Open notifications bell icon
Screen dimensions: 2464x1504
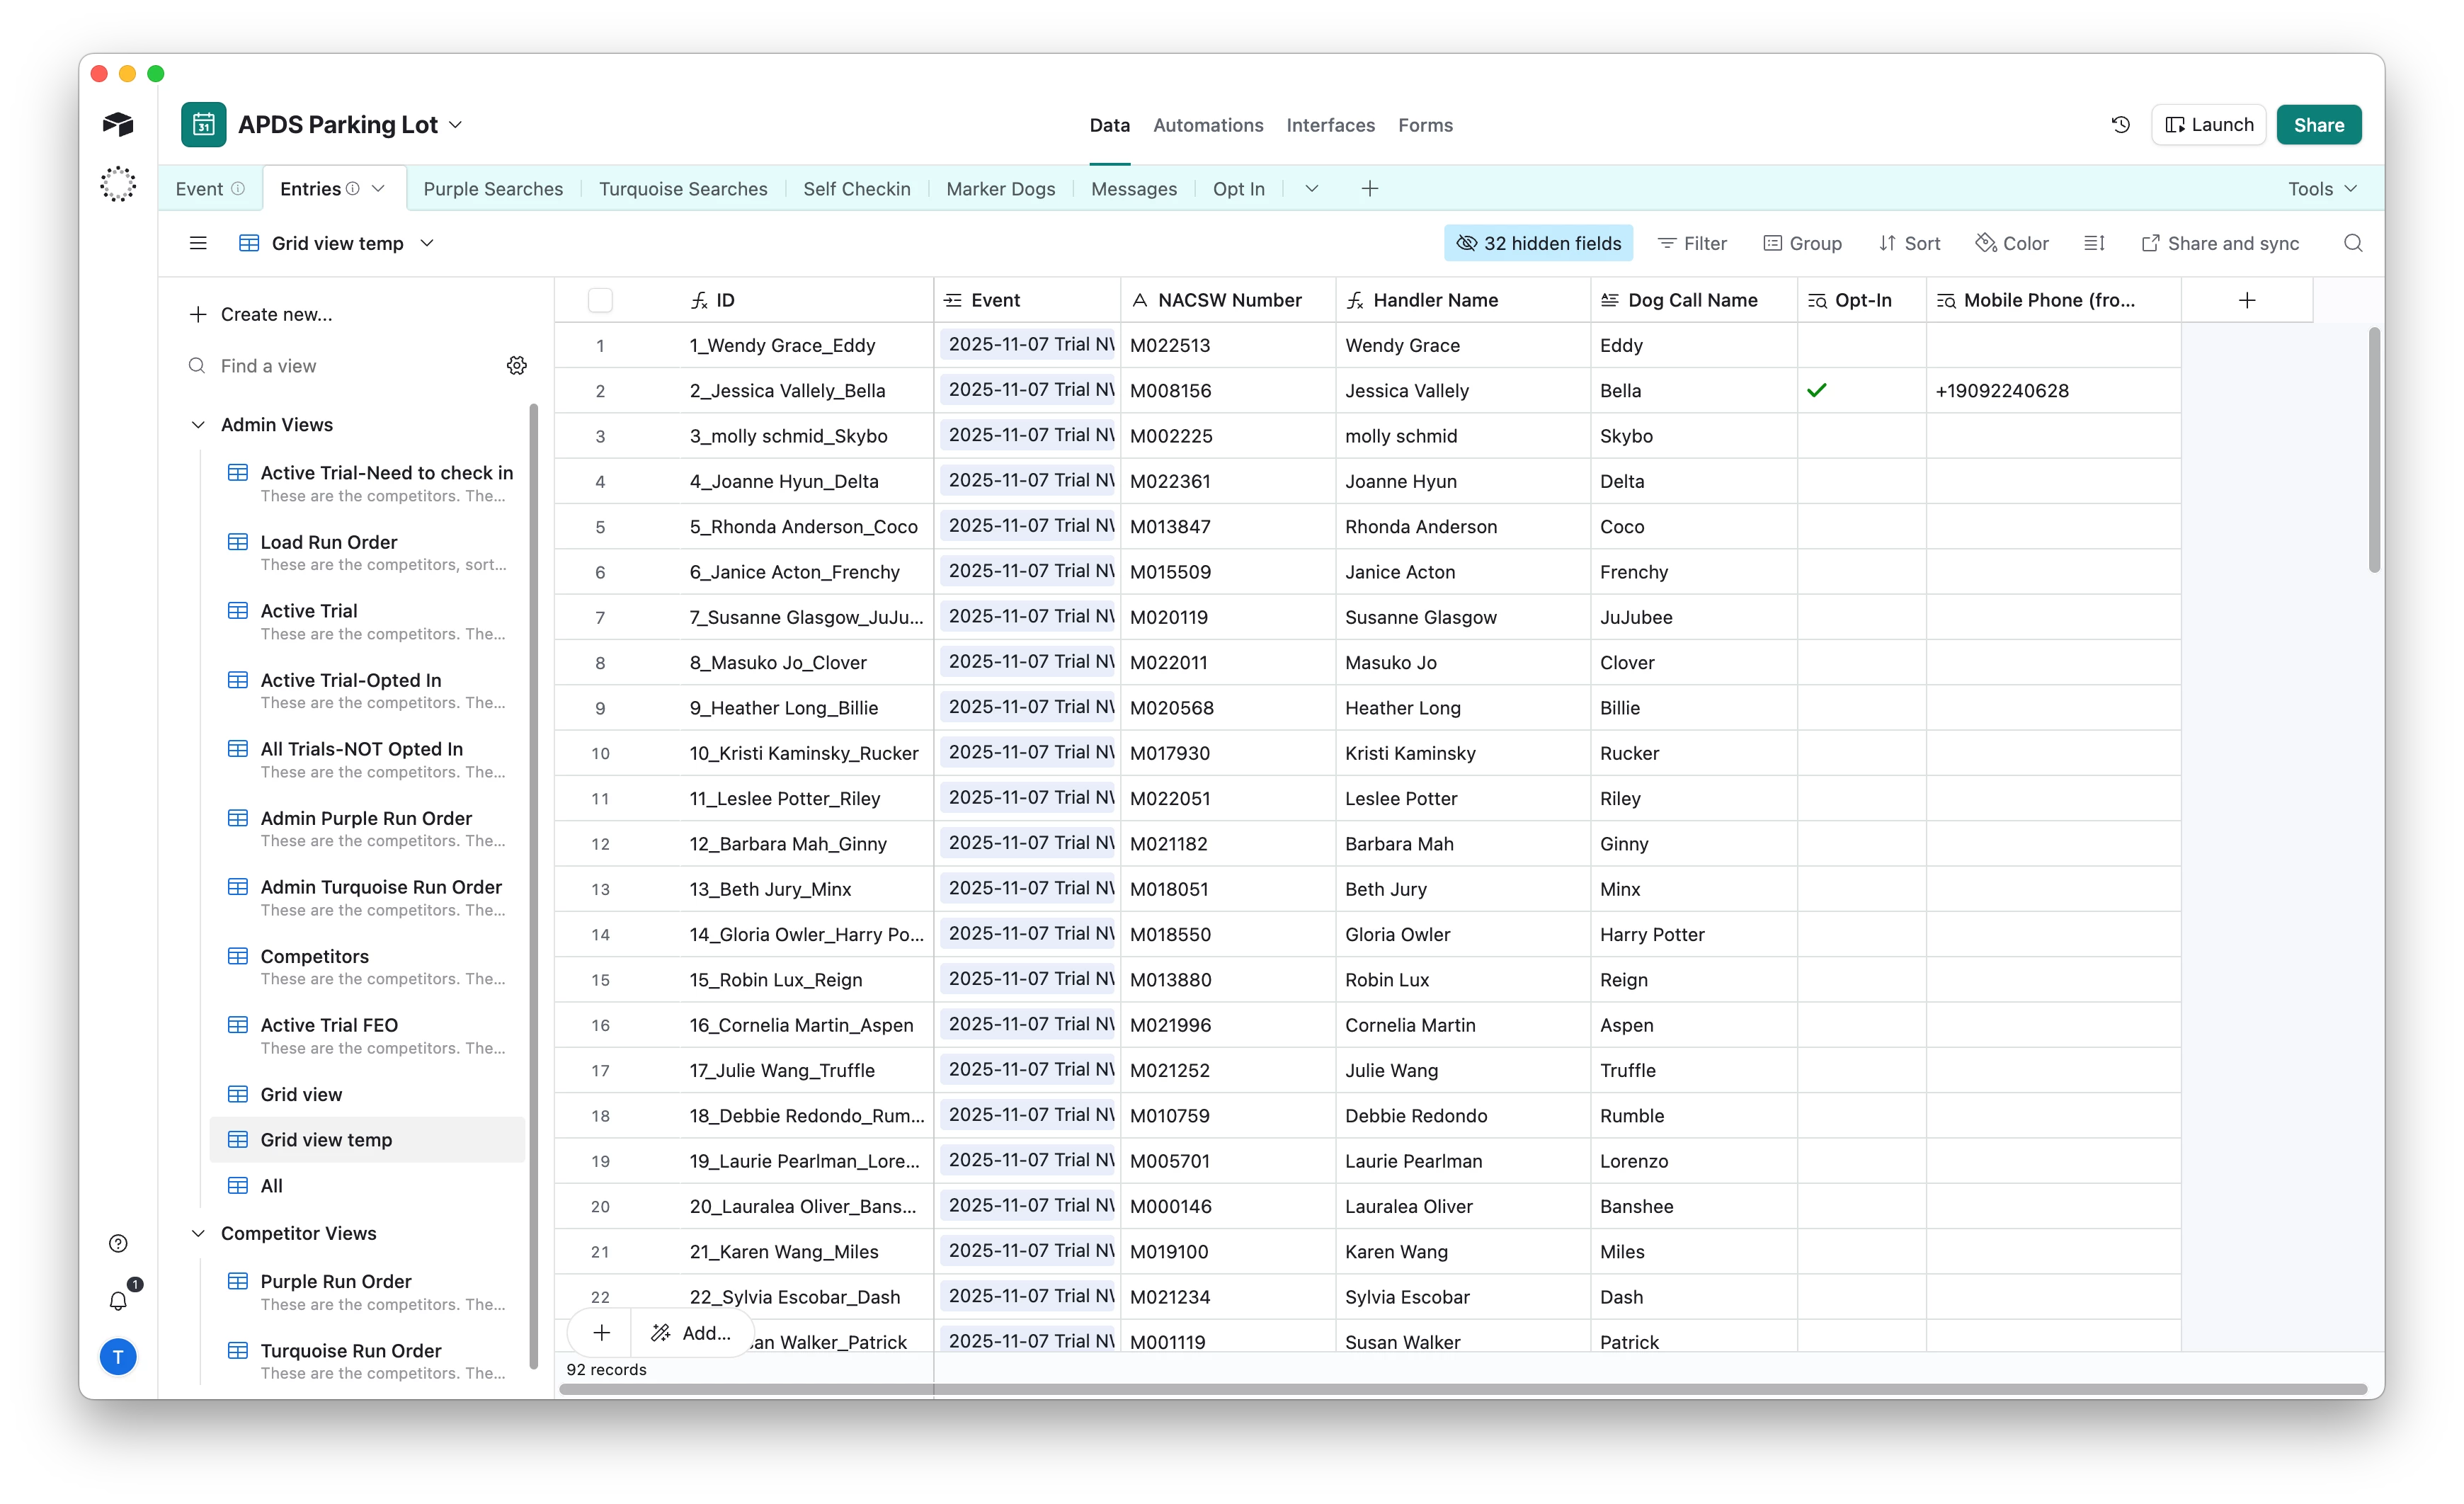click(x=118, y=1300)
